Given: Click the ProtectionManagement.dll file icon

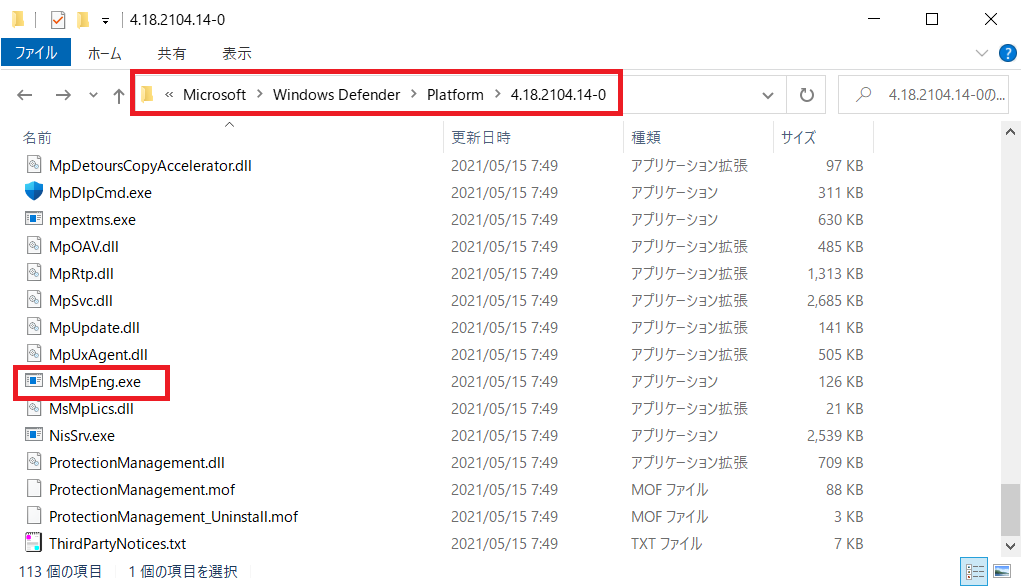Looking at the screenshot, I should coord(34,462).
